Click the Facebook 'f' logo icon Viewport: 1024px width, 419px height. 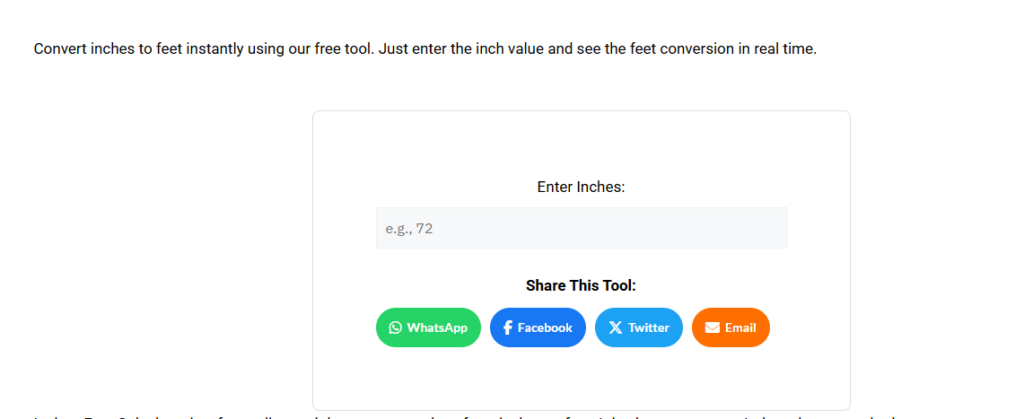click(x=508, y=327)
